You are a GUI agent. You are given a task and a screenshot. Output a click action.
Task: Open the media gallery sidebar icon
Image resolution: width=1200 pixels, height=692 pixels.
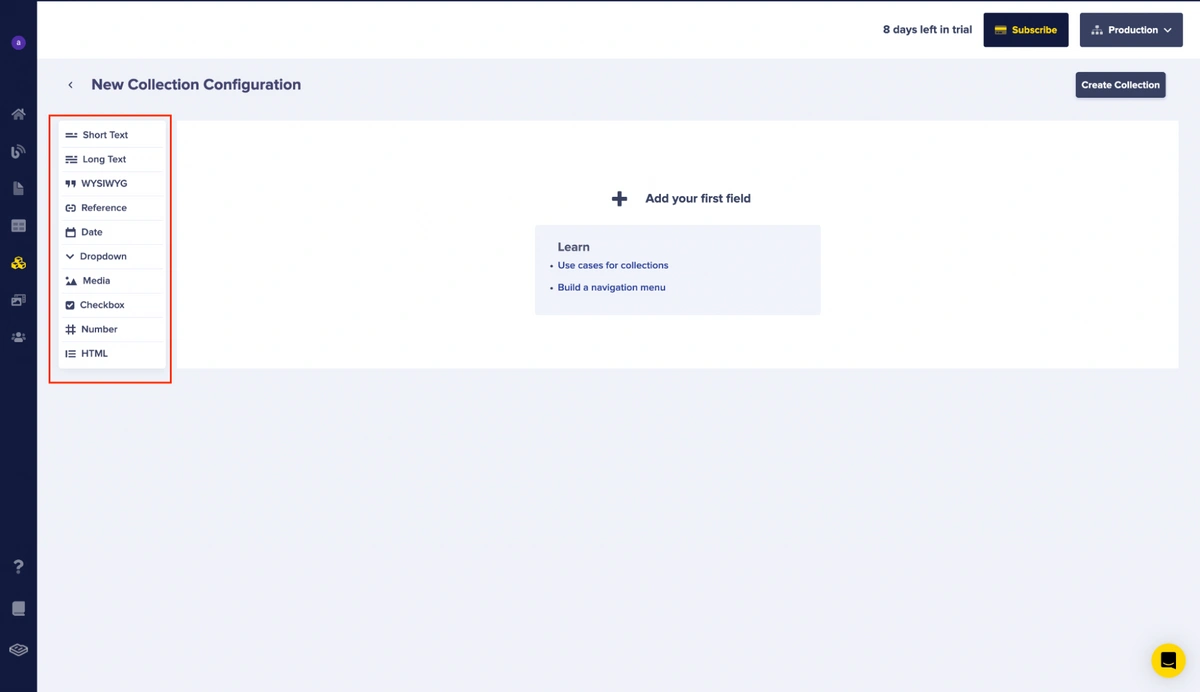pyautogui.click(x=18, y=300)
